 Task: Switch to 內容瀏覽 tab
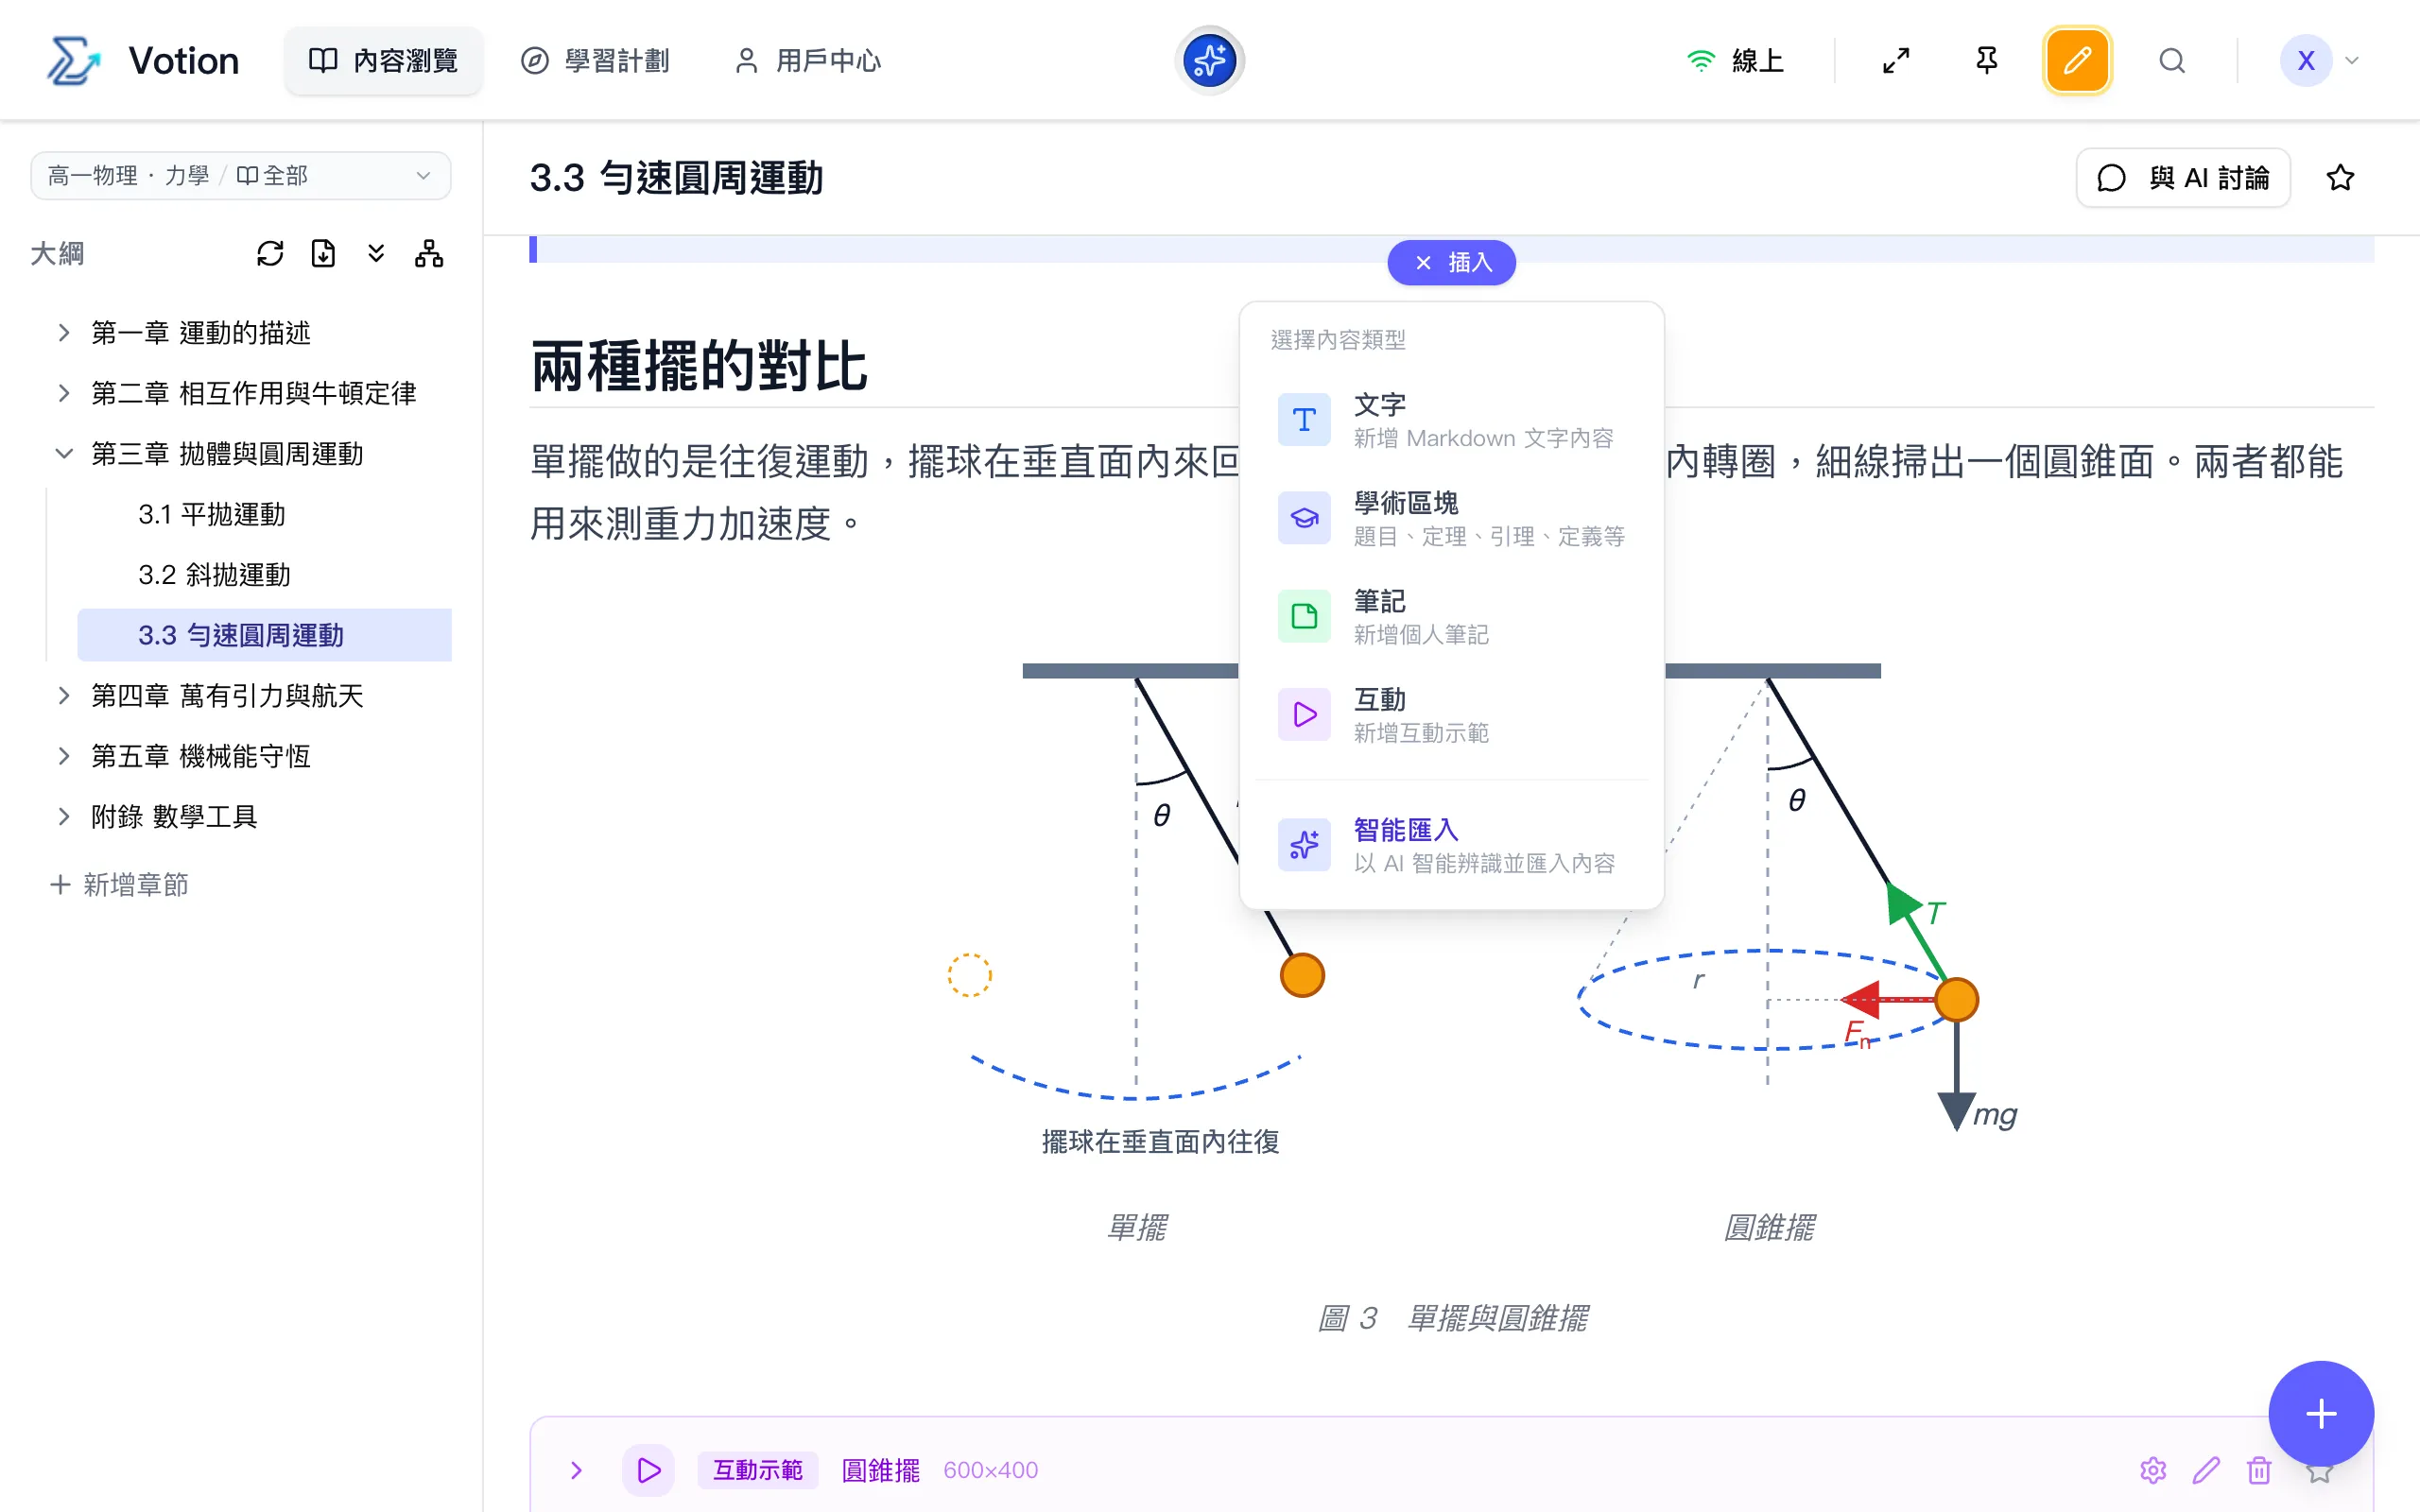pos(384,61)
